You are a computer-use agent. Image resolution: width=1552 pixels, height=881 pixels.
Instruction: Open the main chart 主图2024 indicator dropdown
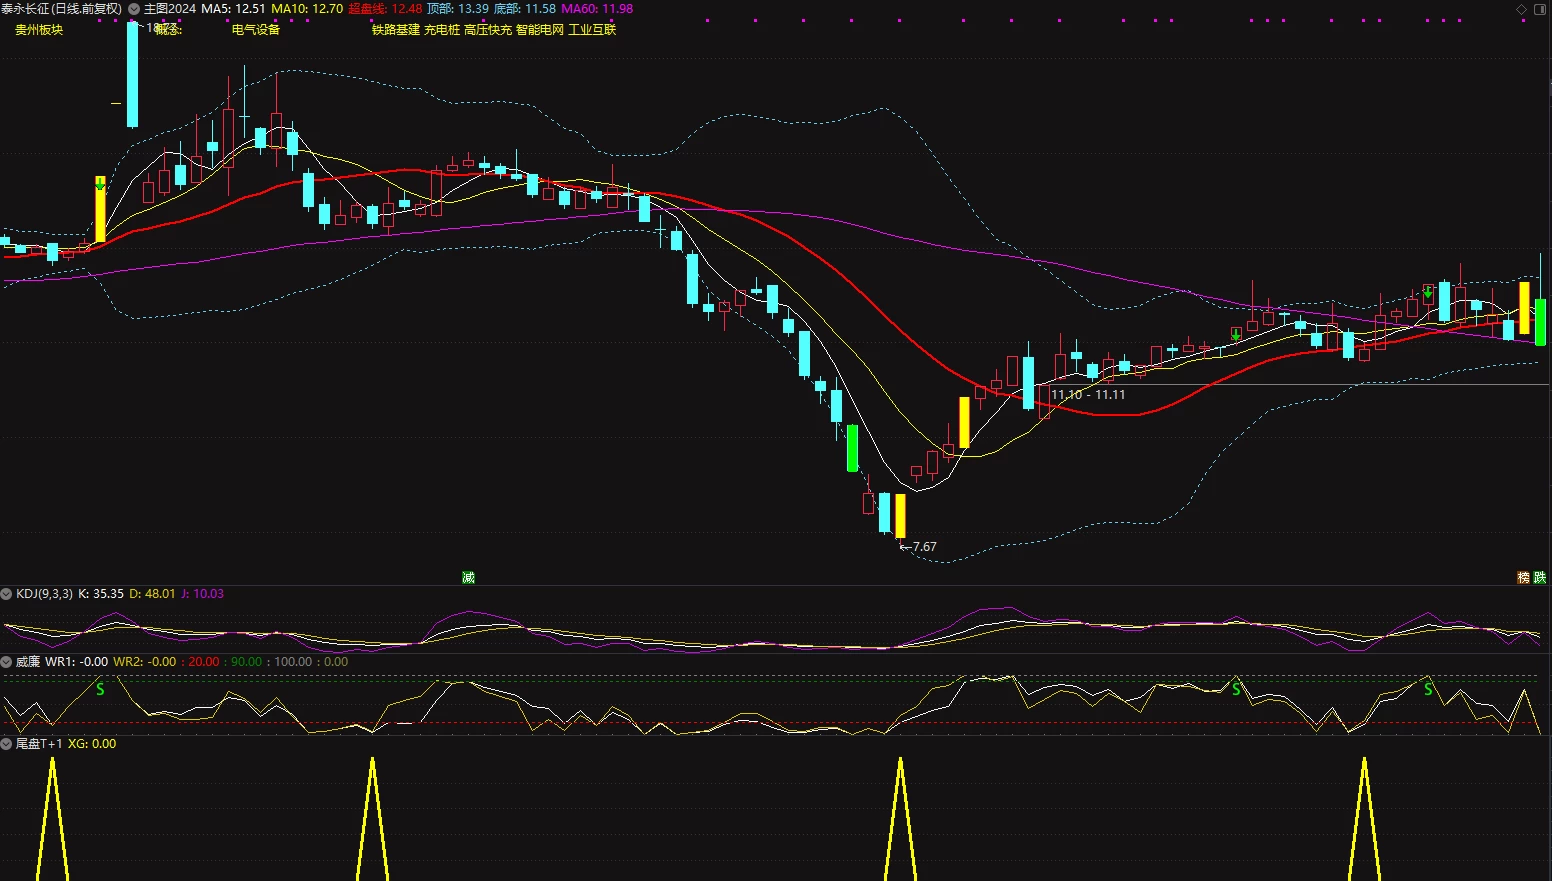click(x=134, y=9)
